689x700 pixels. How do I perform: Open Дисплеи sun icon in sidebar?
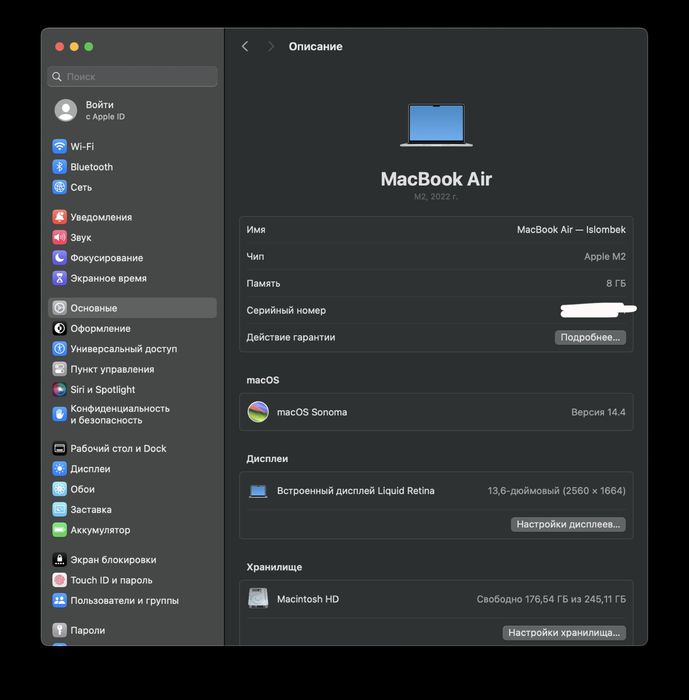[x=59, y=469]
